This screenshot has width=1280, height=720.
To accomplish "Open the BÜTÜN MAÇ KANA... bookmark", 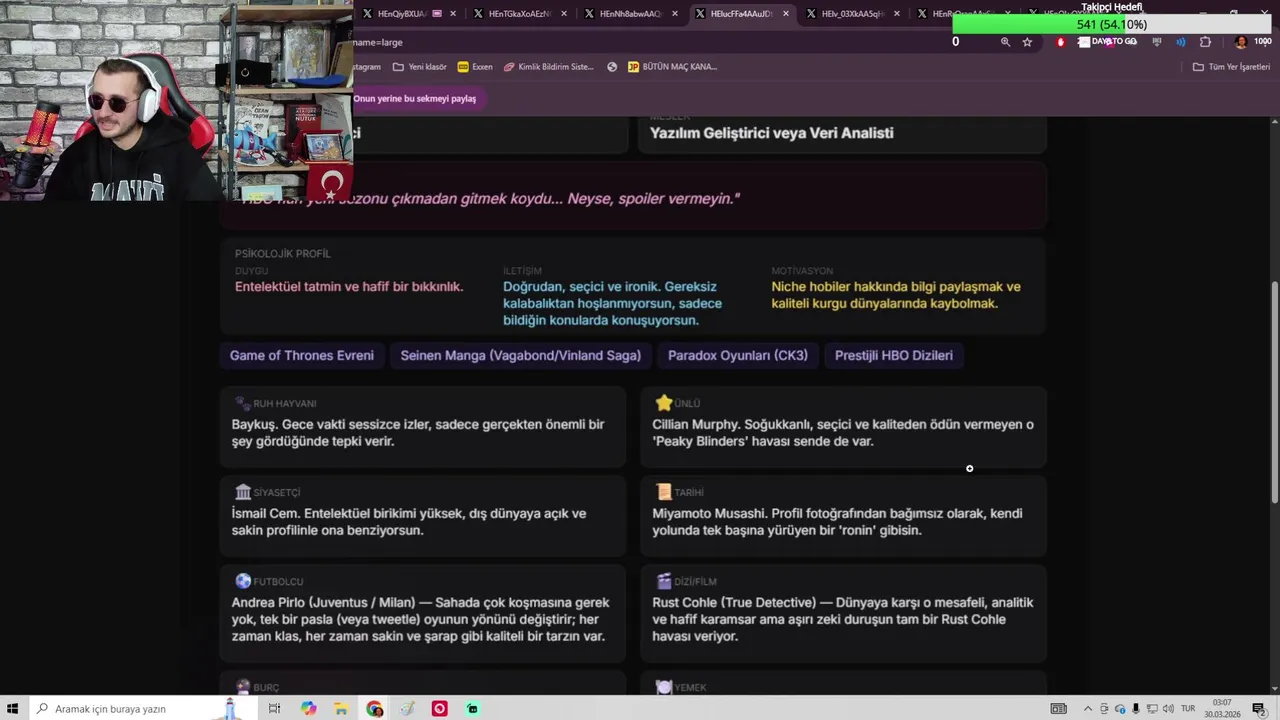I will pyautogui.click(x=672, y=67).
